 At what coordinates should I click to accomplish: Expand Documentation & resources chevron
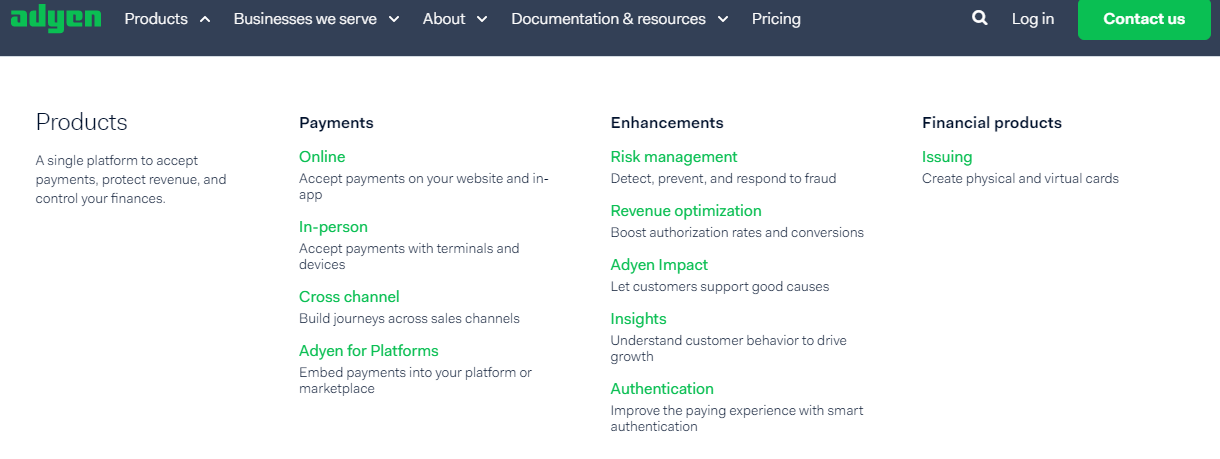(x=723, y=19)
